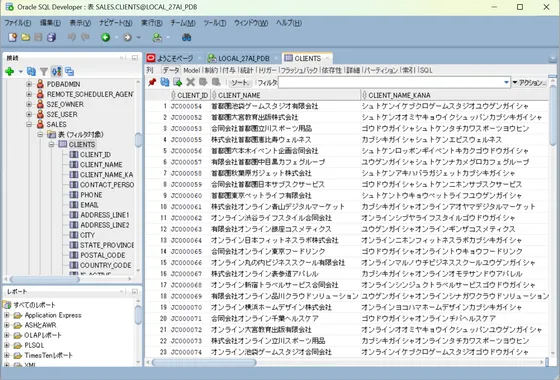The height and width of the screenshot is (380, 560).
Task: Open the ファイル menu
Action: (18, 23)
